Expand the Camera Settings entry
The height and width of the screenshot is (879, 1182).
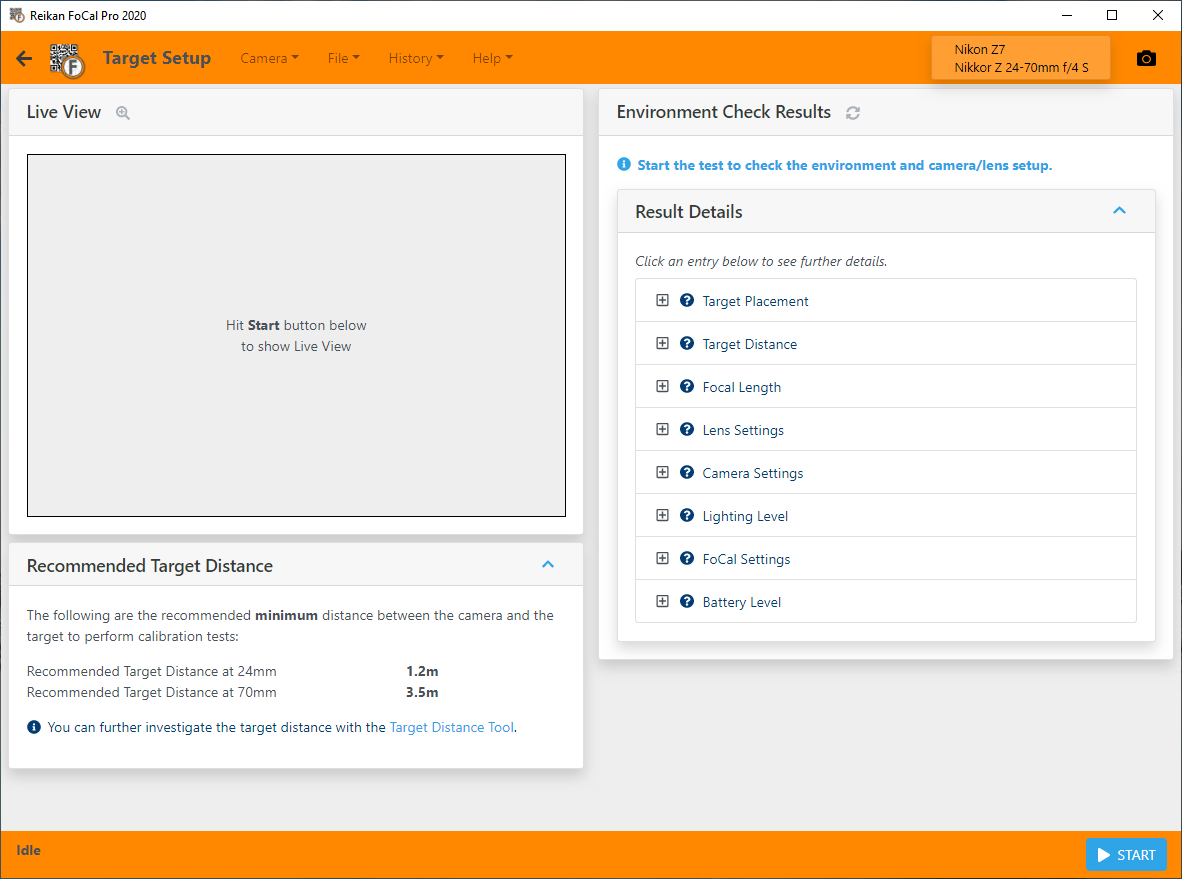point(663,472)
